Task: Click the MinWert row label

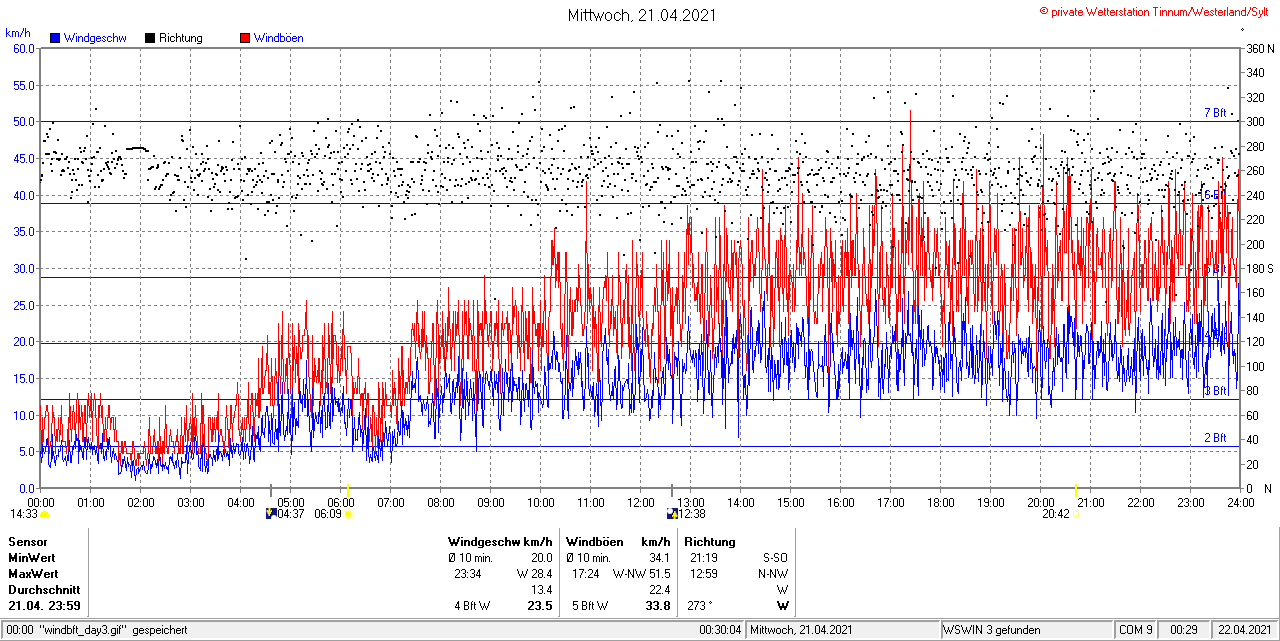Action: click(x=32, y=558)
